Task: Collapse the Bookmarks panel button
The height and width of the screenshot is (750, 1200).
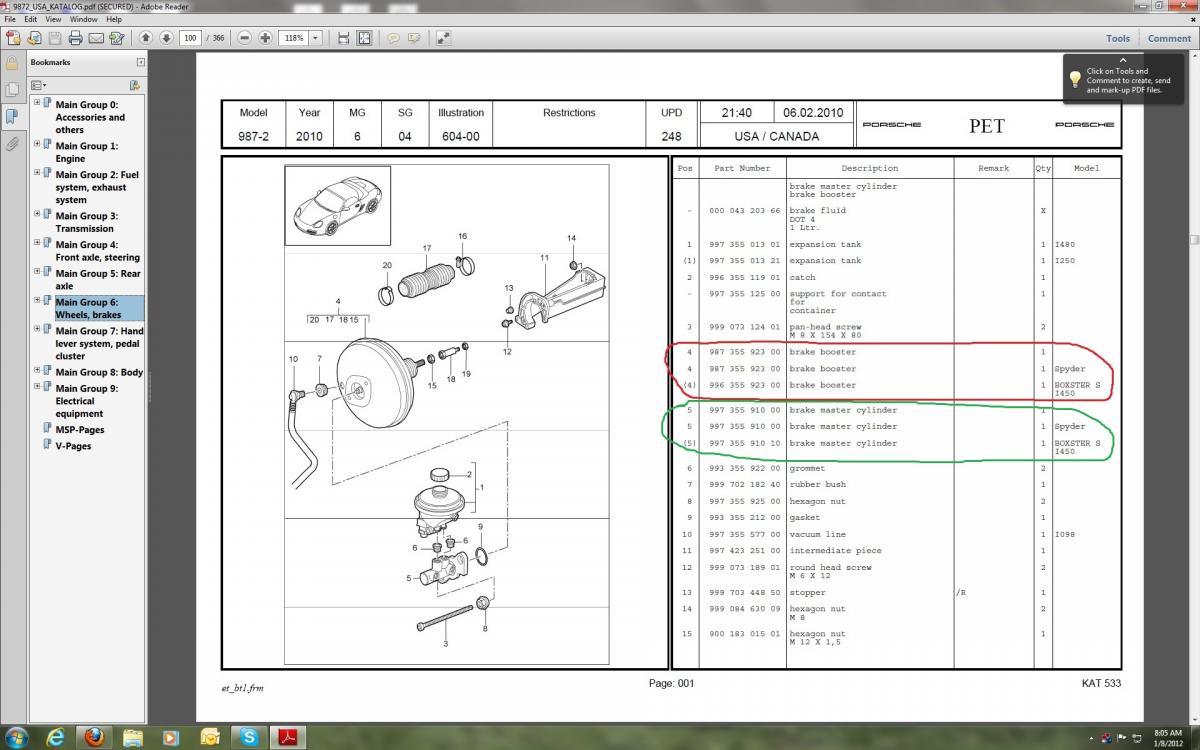Action: [140, 62]
